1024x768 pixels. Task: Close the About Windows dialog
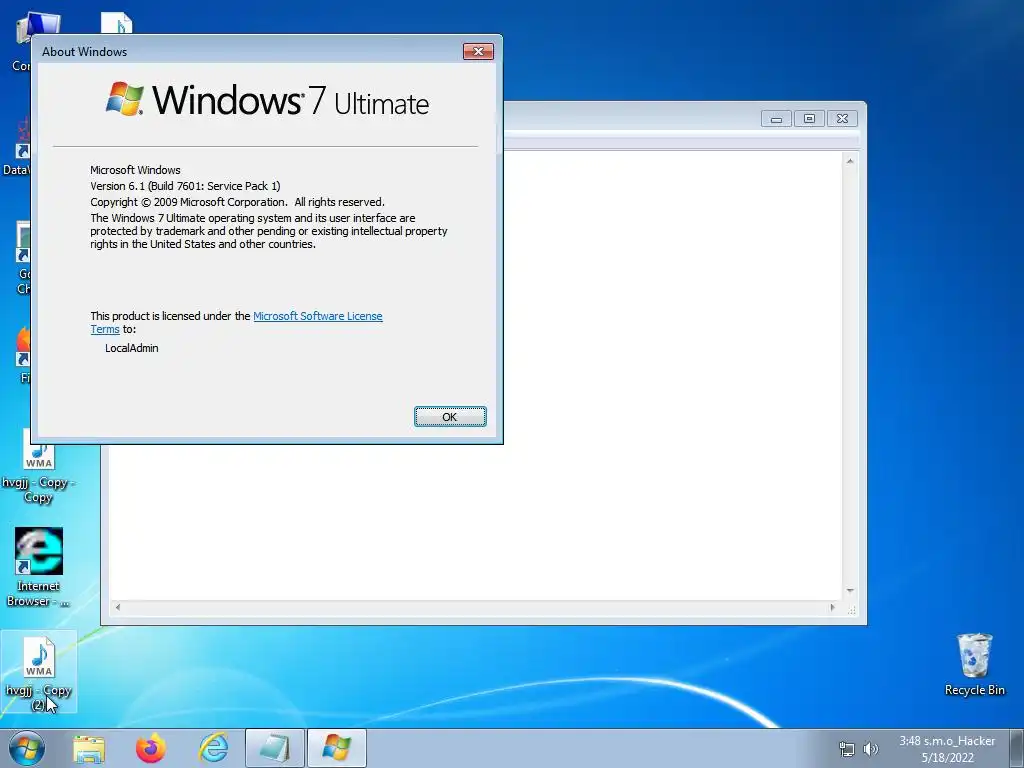(478, 52)
